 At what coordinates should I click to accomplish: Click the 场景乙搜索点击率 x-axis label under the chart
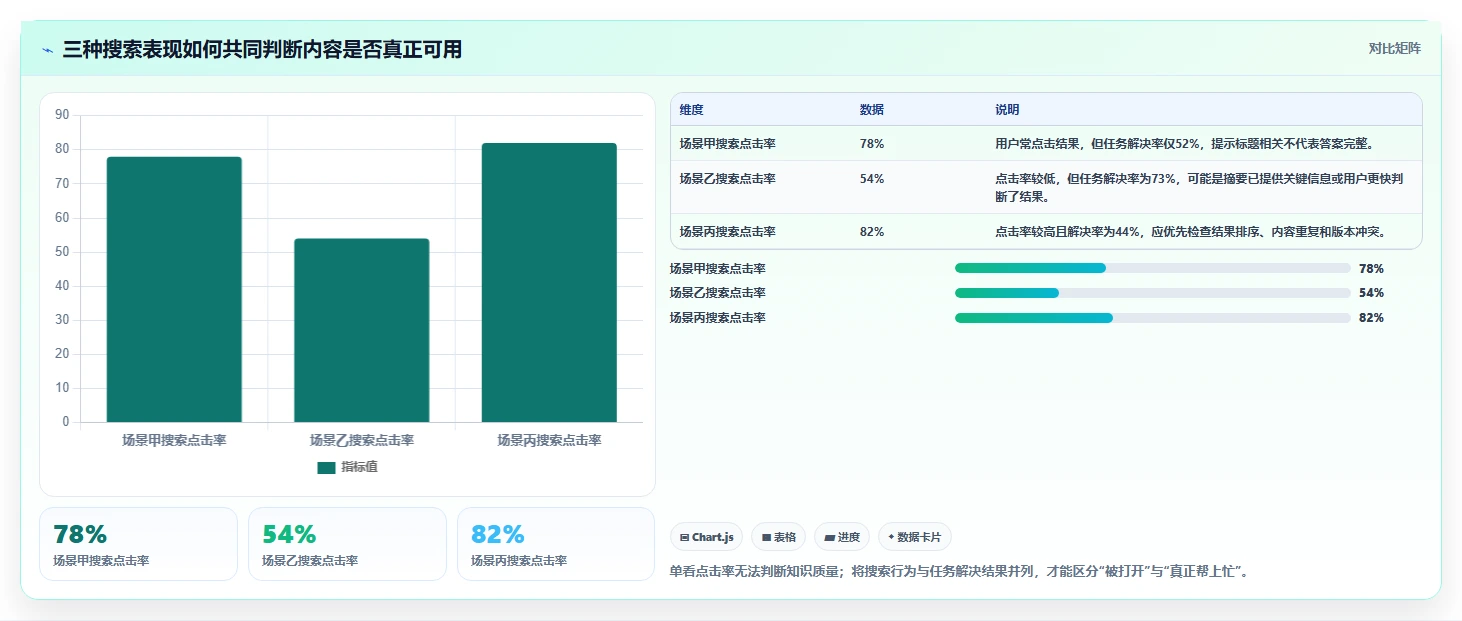click(x=361, y=440)
